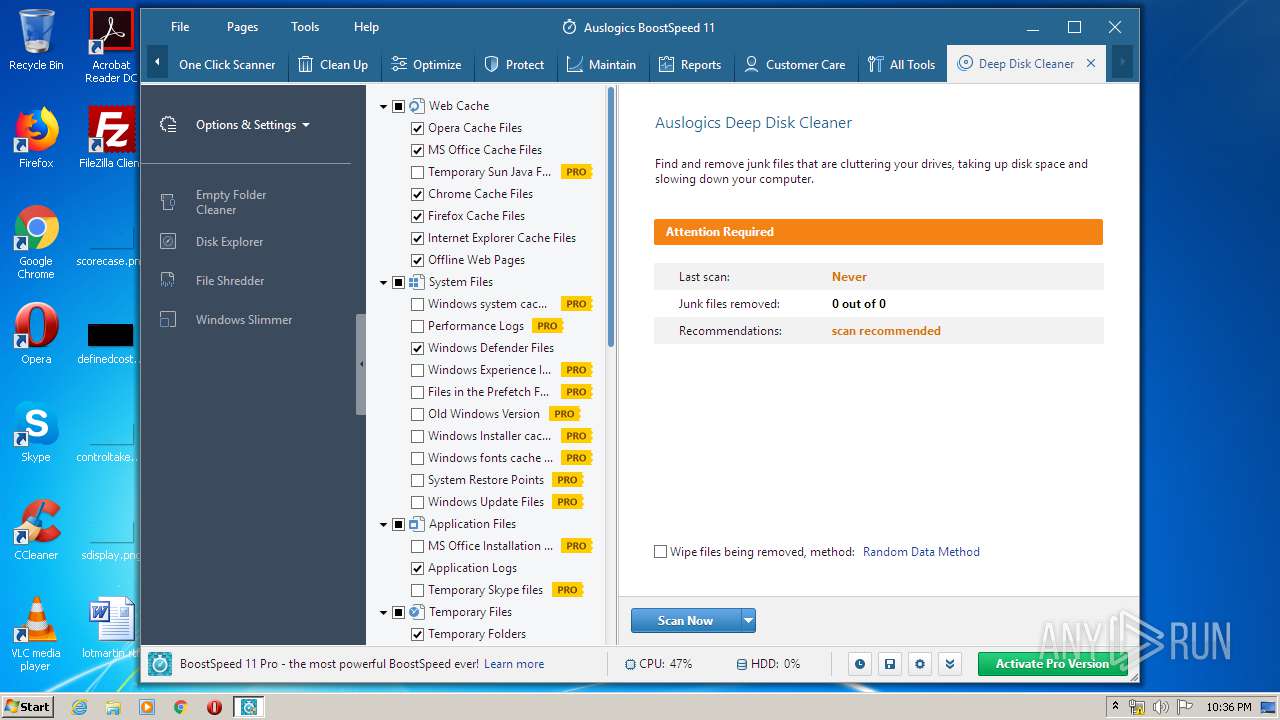Image resolution: width=1280 pixels, height=720 pixels.
Task: Open the Opera desktop shortcut
Action: tap(36, 334)
